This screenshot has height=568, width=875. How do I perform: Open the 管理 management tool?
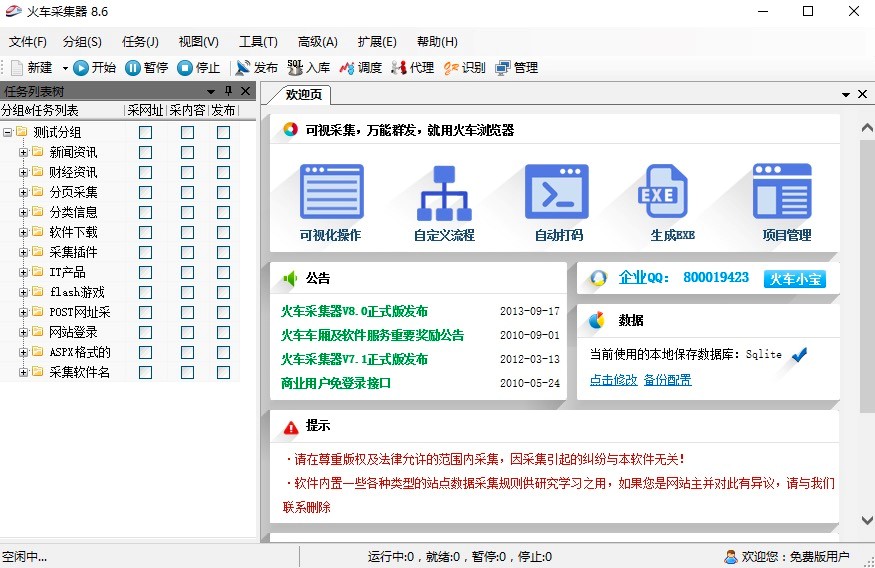[517, 68]
